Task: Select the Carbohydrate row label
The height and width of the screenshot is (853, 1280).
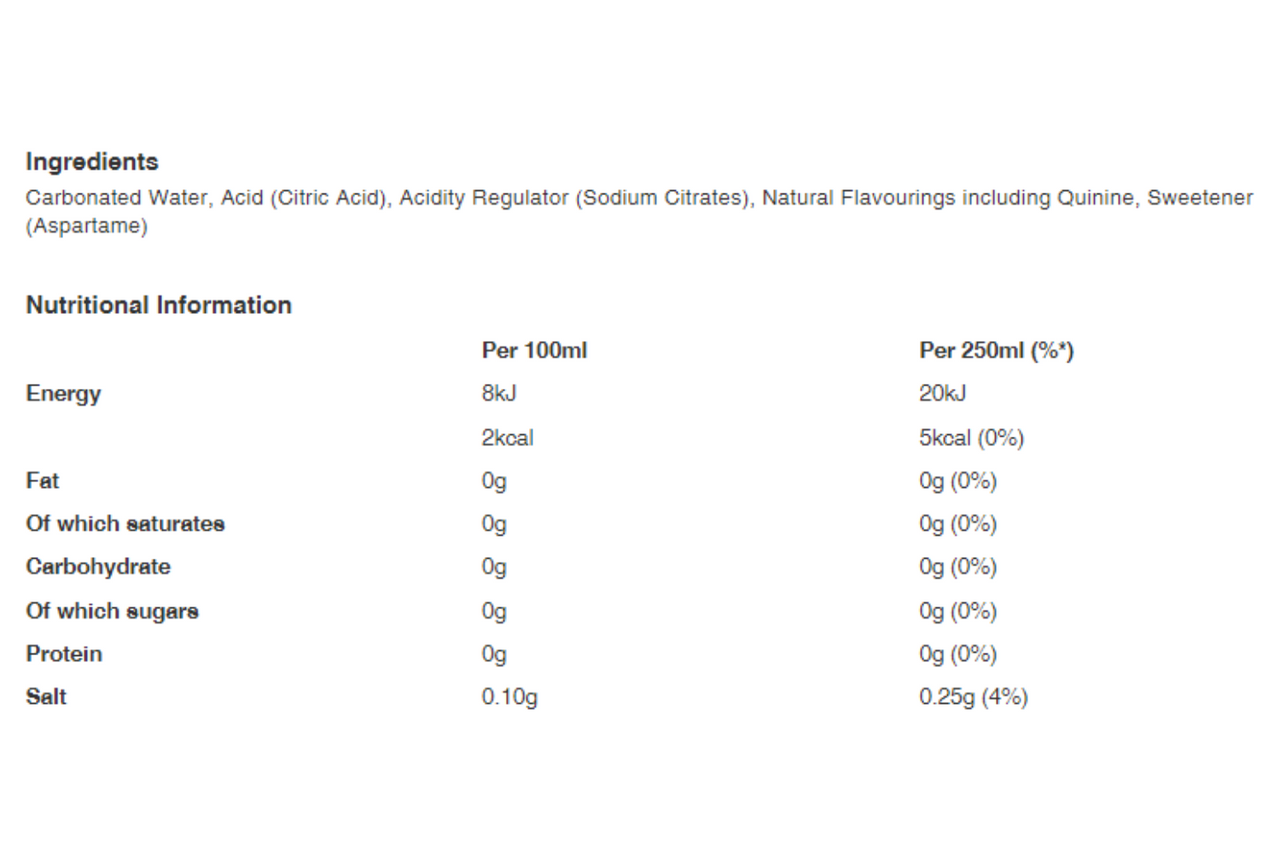Action: coord(98,567)
